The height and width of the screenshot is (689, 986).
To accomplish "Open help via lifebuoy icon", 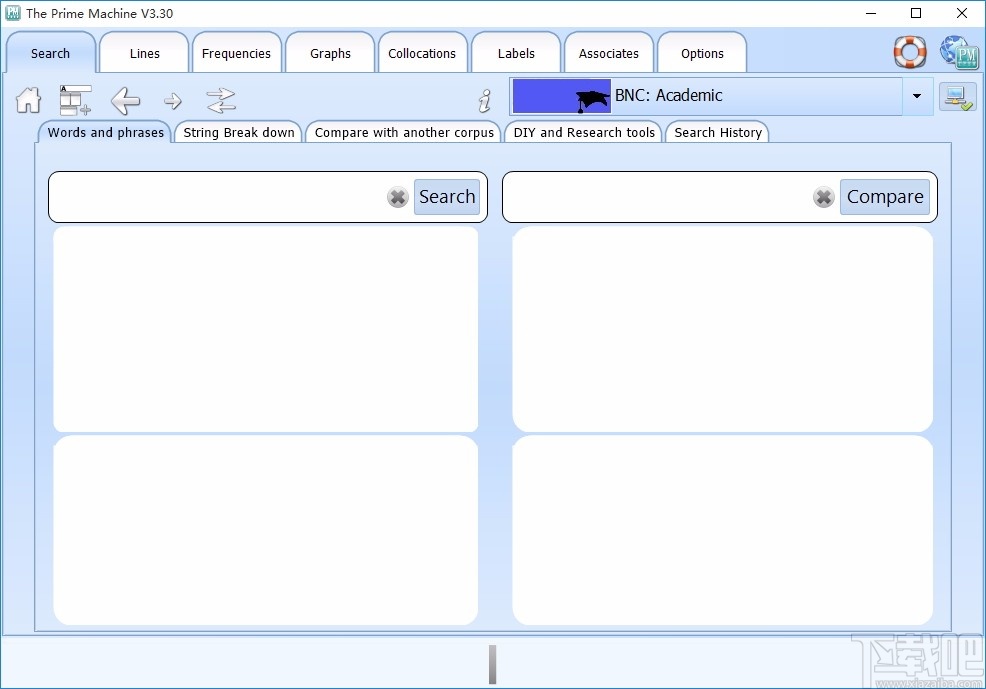I will (910, 52).
